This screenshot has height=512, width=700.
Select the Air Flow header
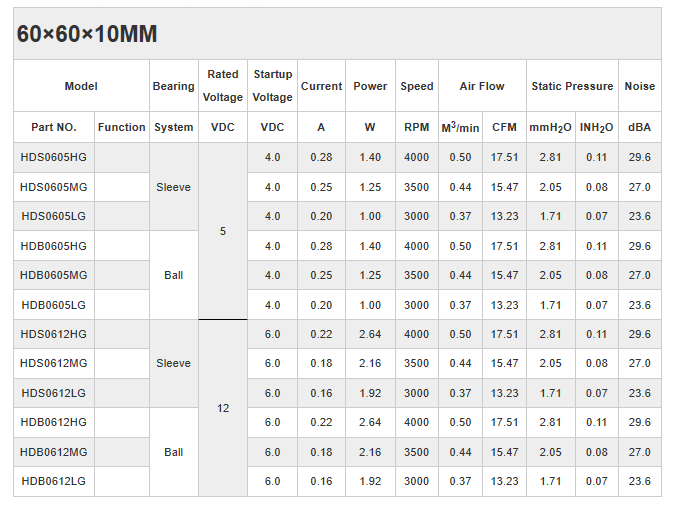point(482,86)
